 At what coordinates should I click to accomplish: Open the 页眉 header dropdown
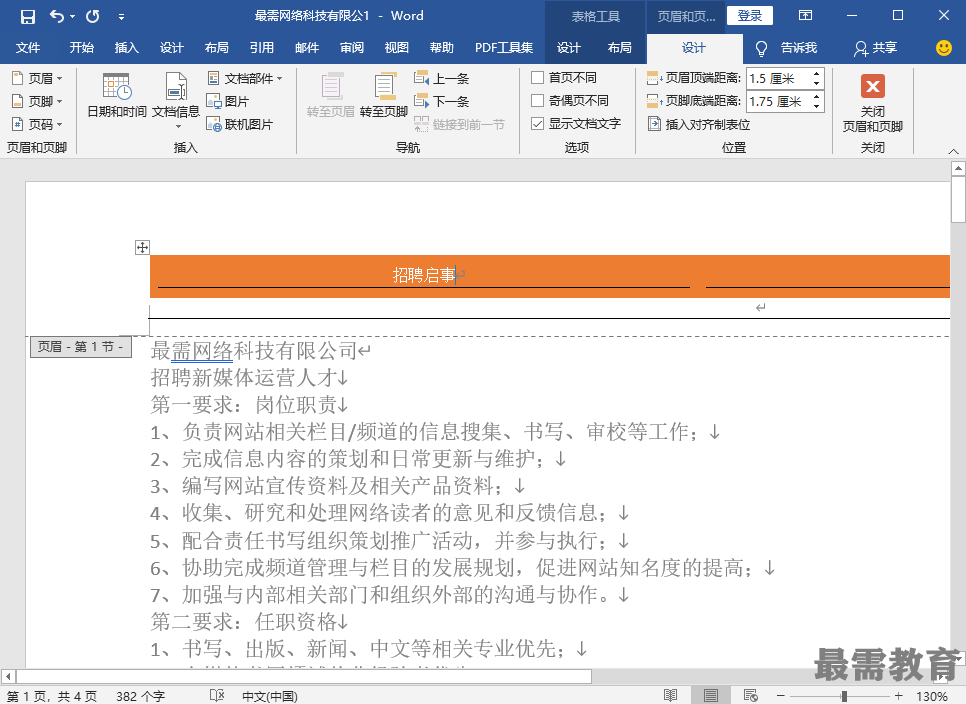click(x=38, y=78)
